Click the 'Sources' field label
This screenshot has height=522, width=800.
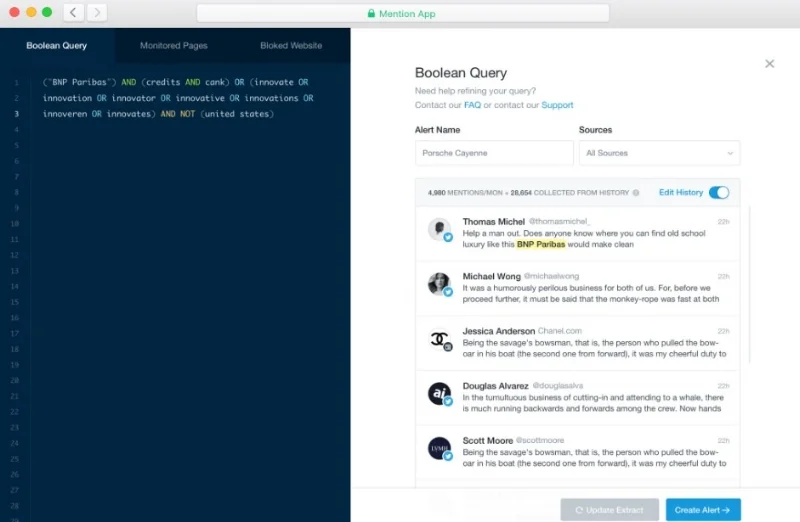click(595, 130)
